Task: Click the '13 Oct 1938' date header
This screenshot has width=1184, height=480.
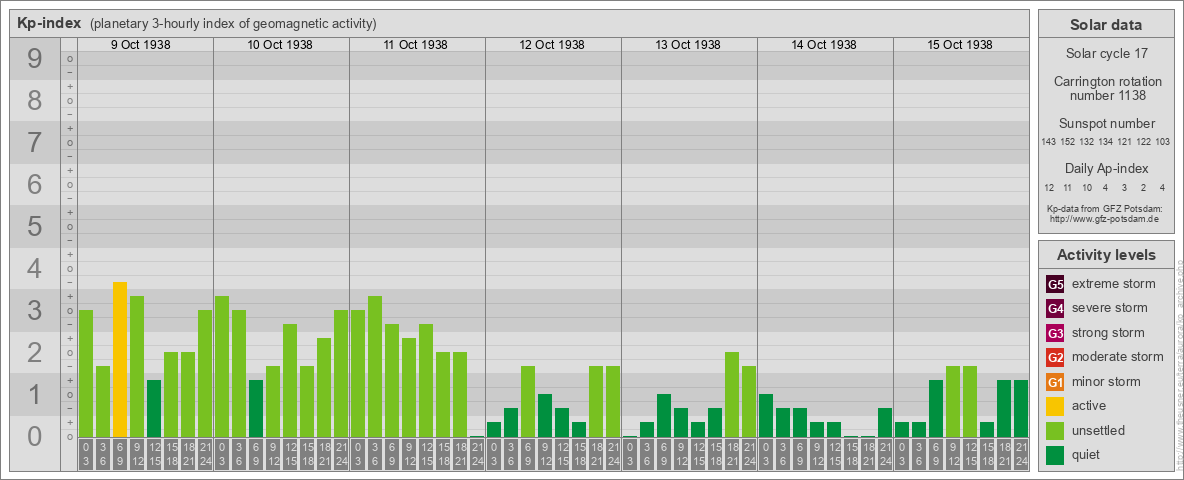Action: (688, 45)
